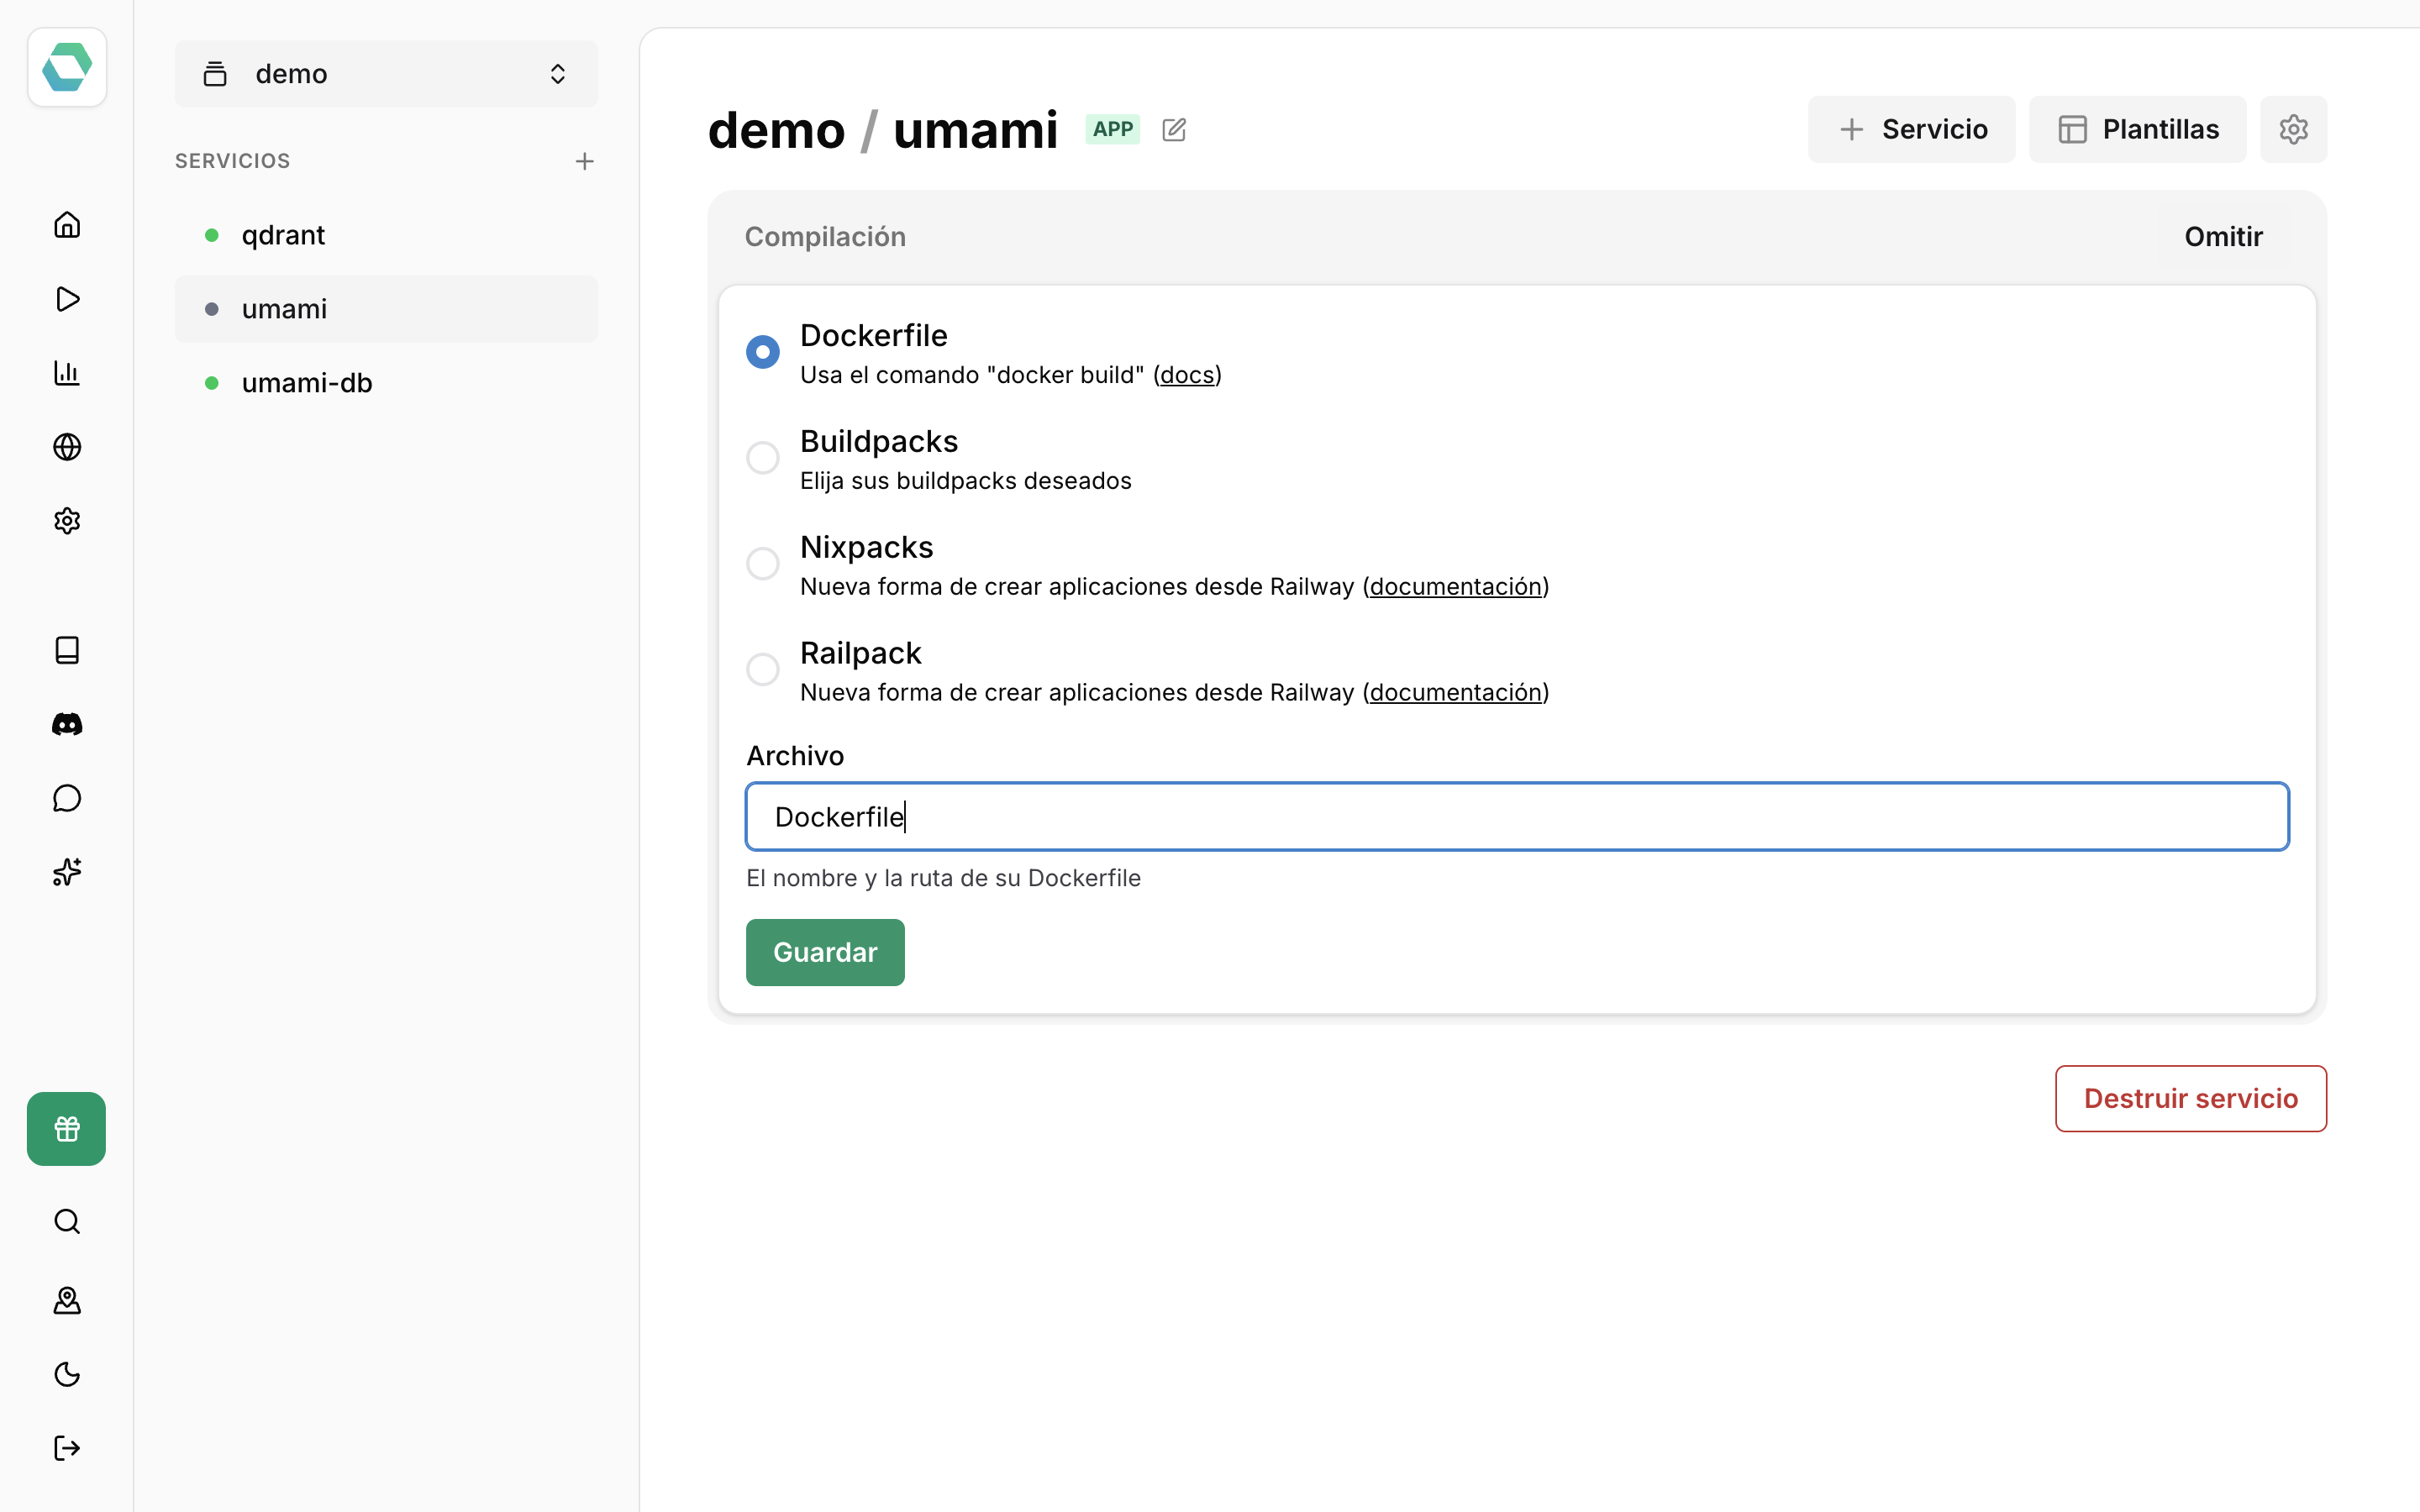Screen dimensions: 2420x1512
Task: Select the qdrant service
Action: (386, 235)
